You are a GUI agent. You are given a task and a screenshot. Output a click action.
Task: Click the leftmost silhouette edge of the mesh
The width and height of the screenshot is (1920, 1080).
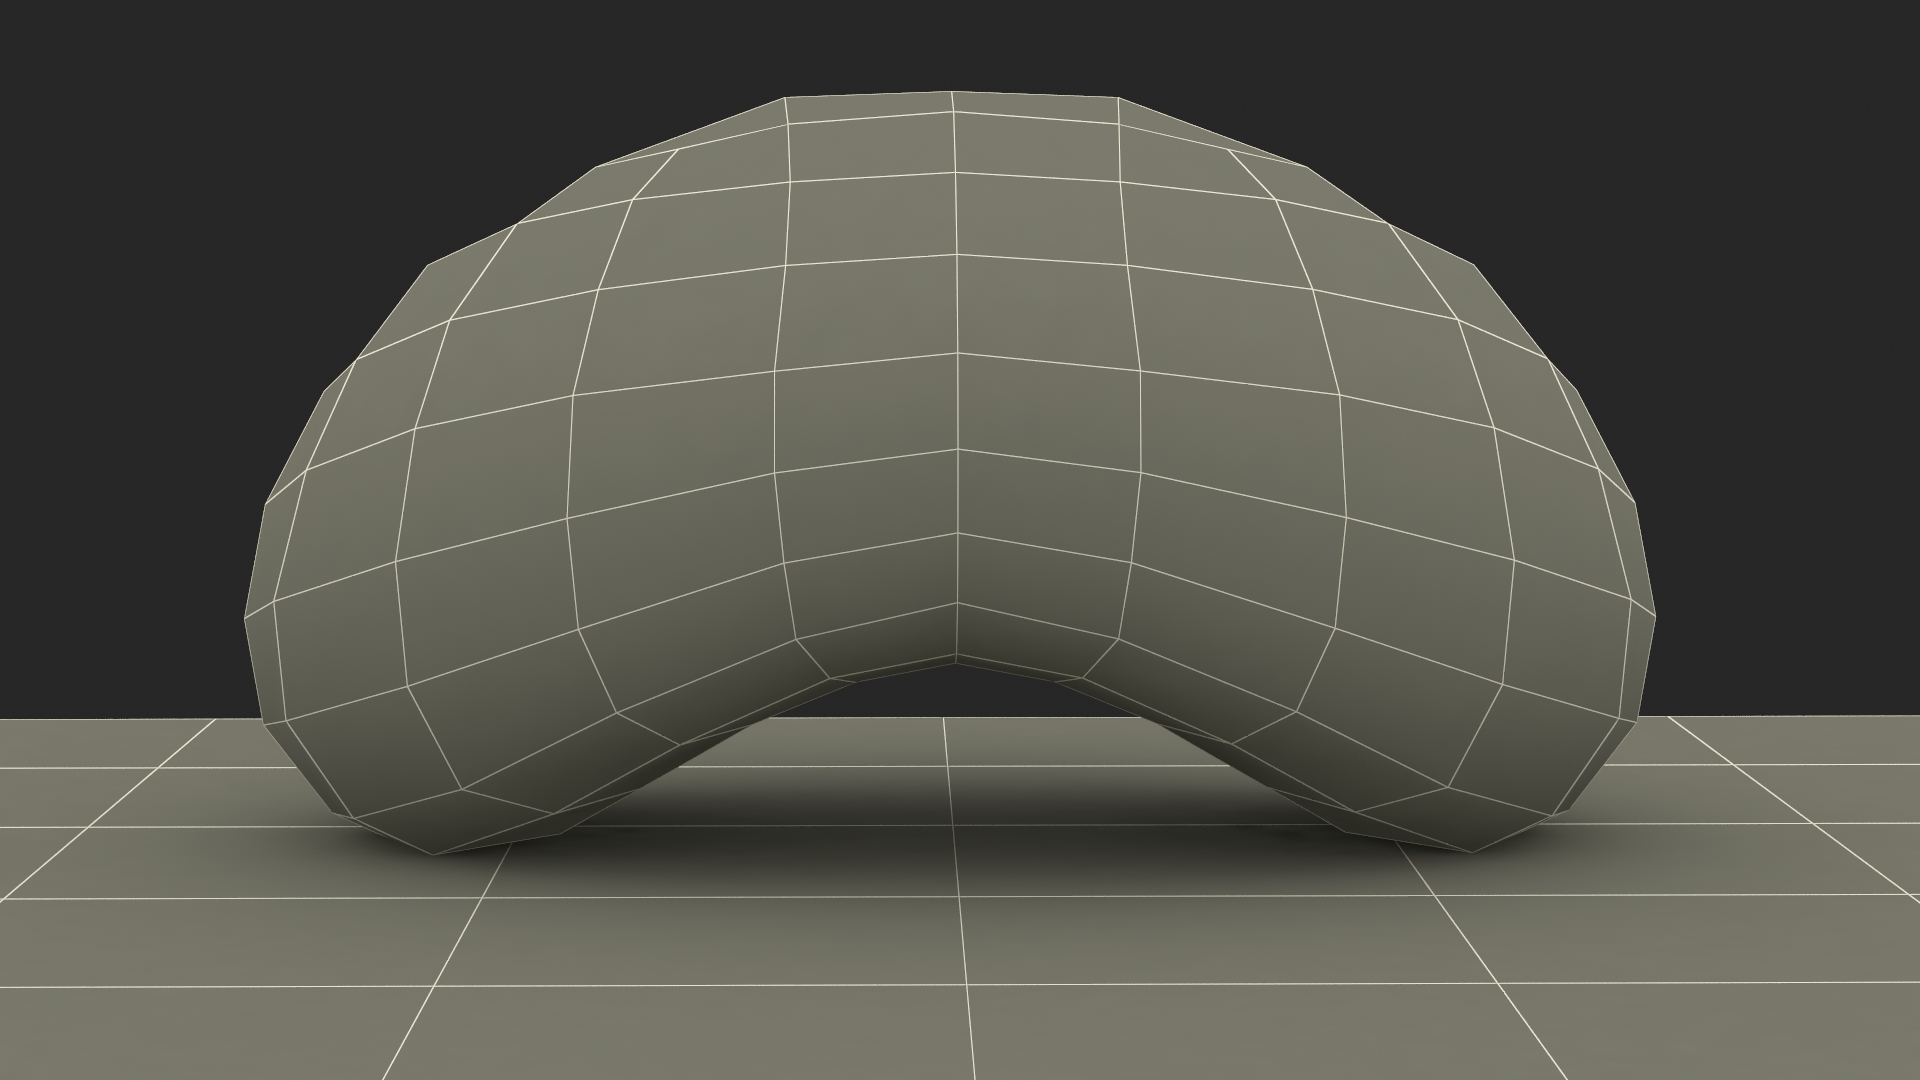click(246, 615)
